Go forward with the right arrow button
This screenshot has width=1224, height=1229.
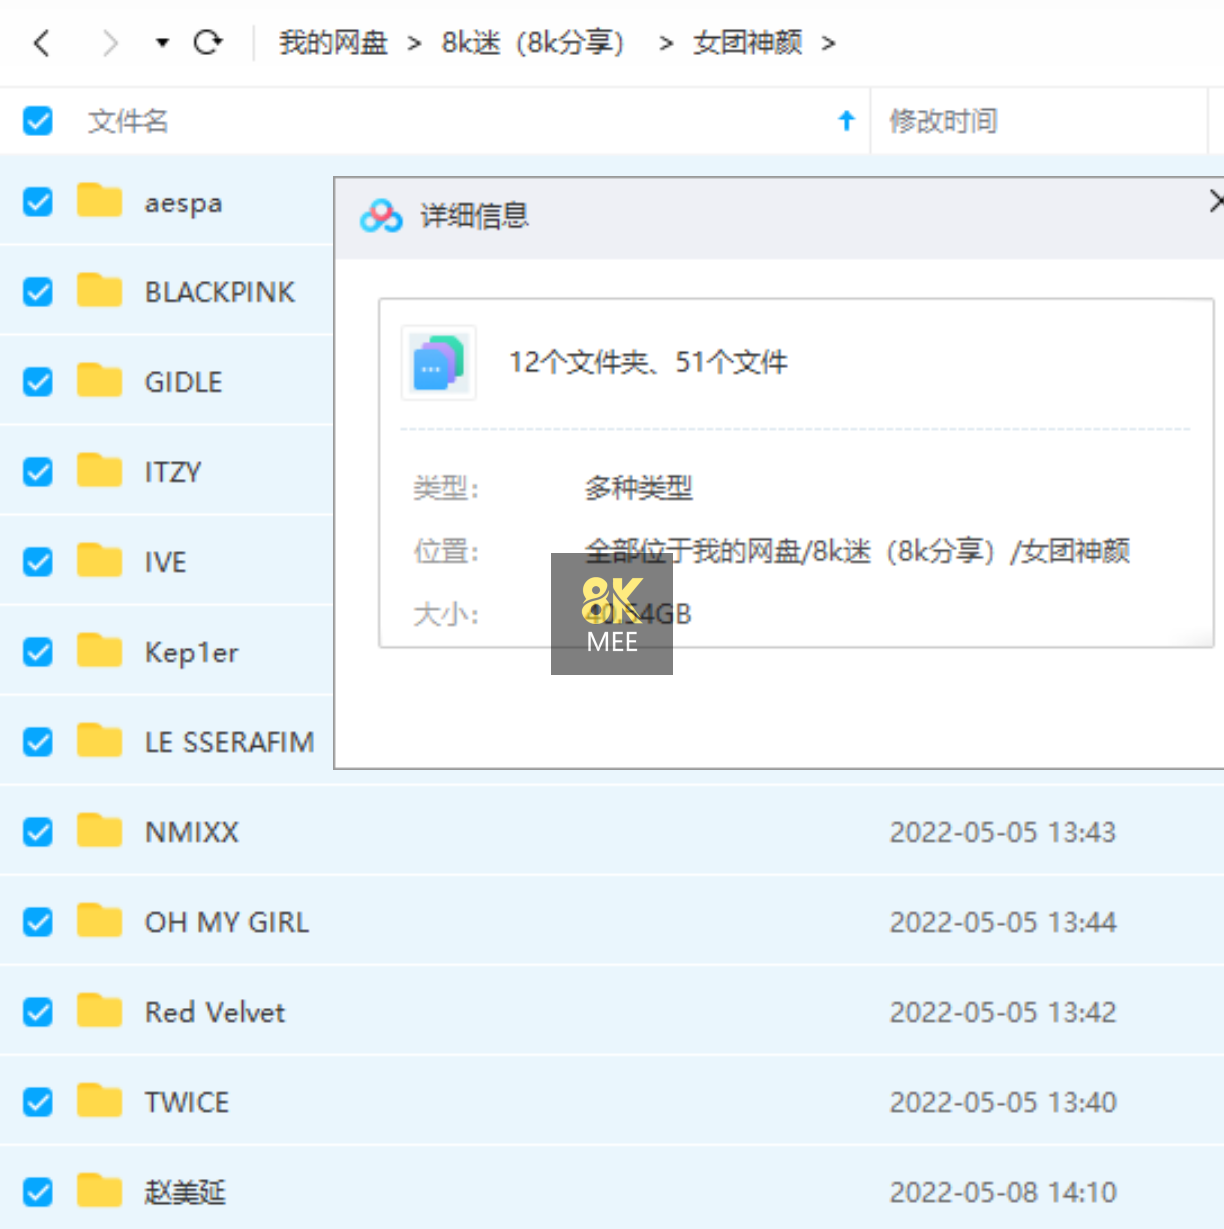pos(110,43)
